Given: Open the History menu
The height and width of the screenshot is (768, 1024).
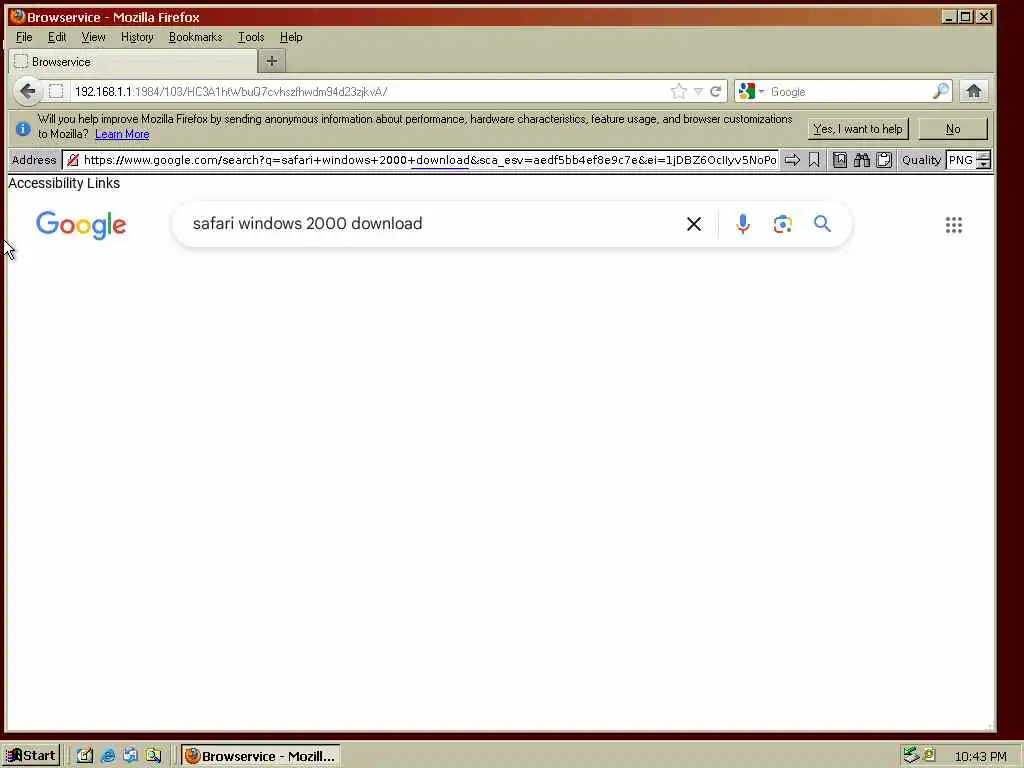Looking at the screenshot, I should 137,37.
